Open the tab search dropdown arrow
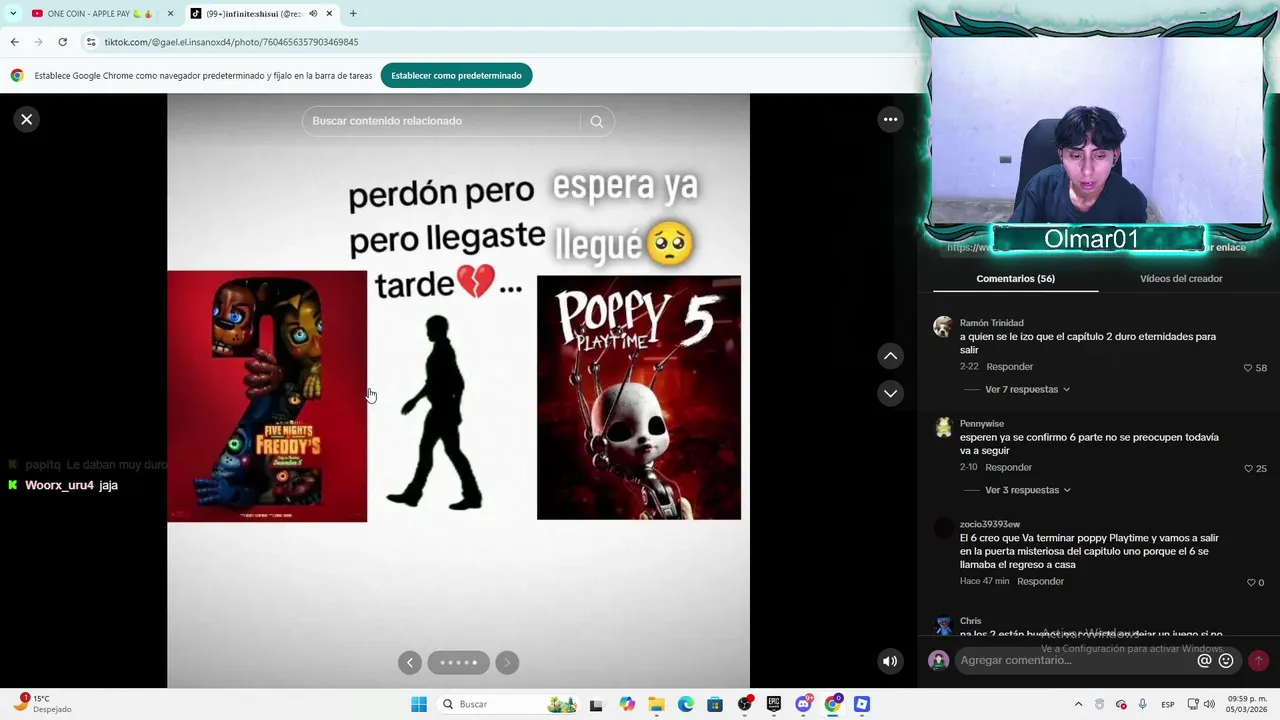This screenshot has width=1280, height=720. coord(12,14)
